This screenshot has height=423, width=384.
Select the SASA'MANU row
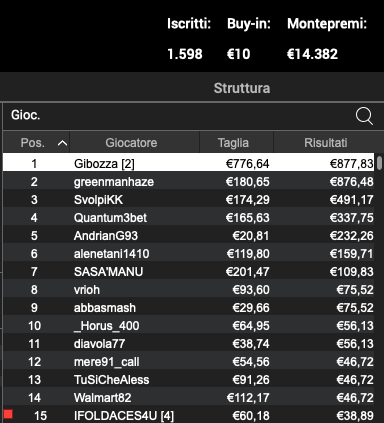(189, 272)
